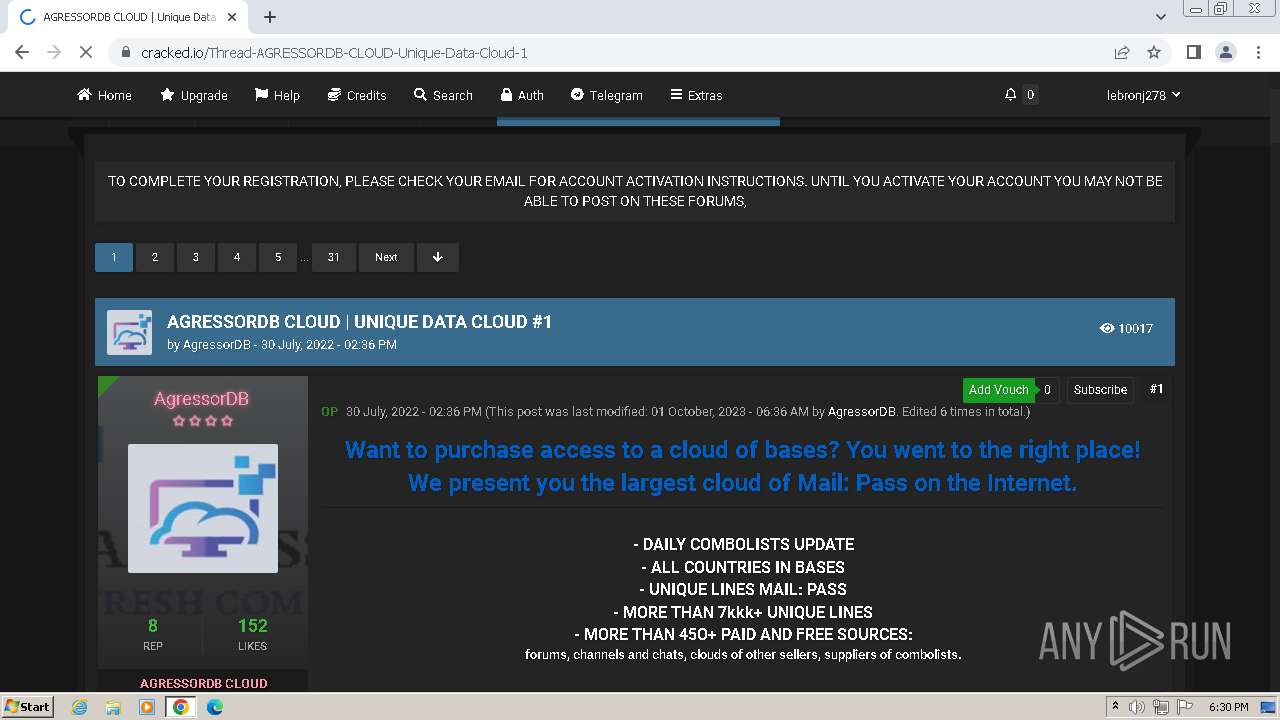The height and width of the screenshot is (720, 1280).
Task: Go to thread page 4
Action: click(x=237, y=257)
